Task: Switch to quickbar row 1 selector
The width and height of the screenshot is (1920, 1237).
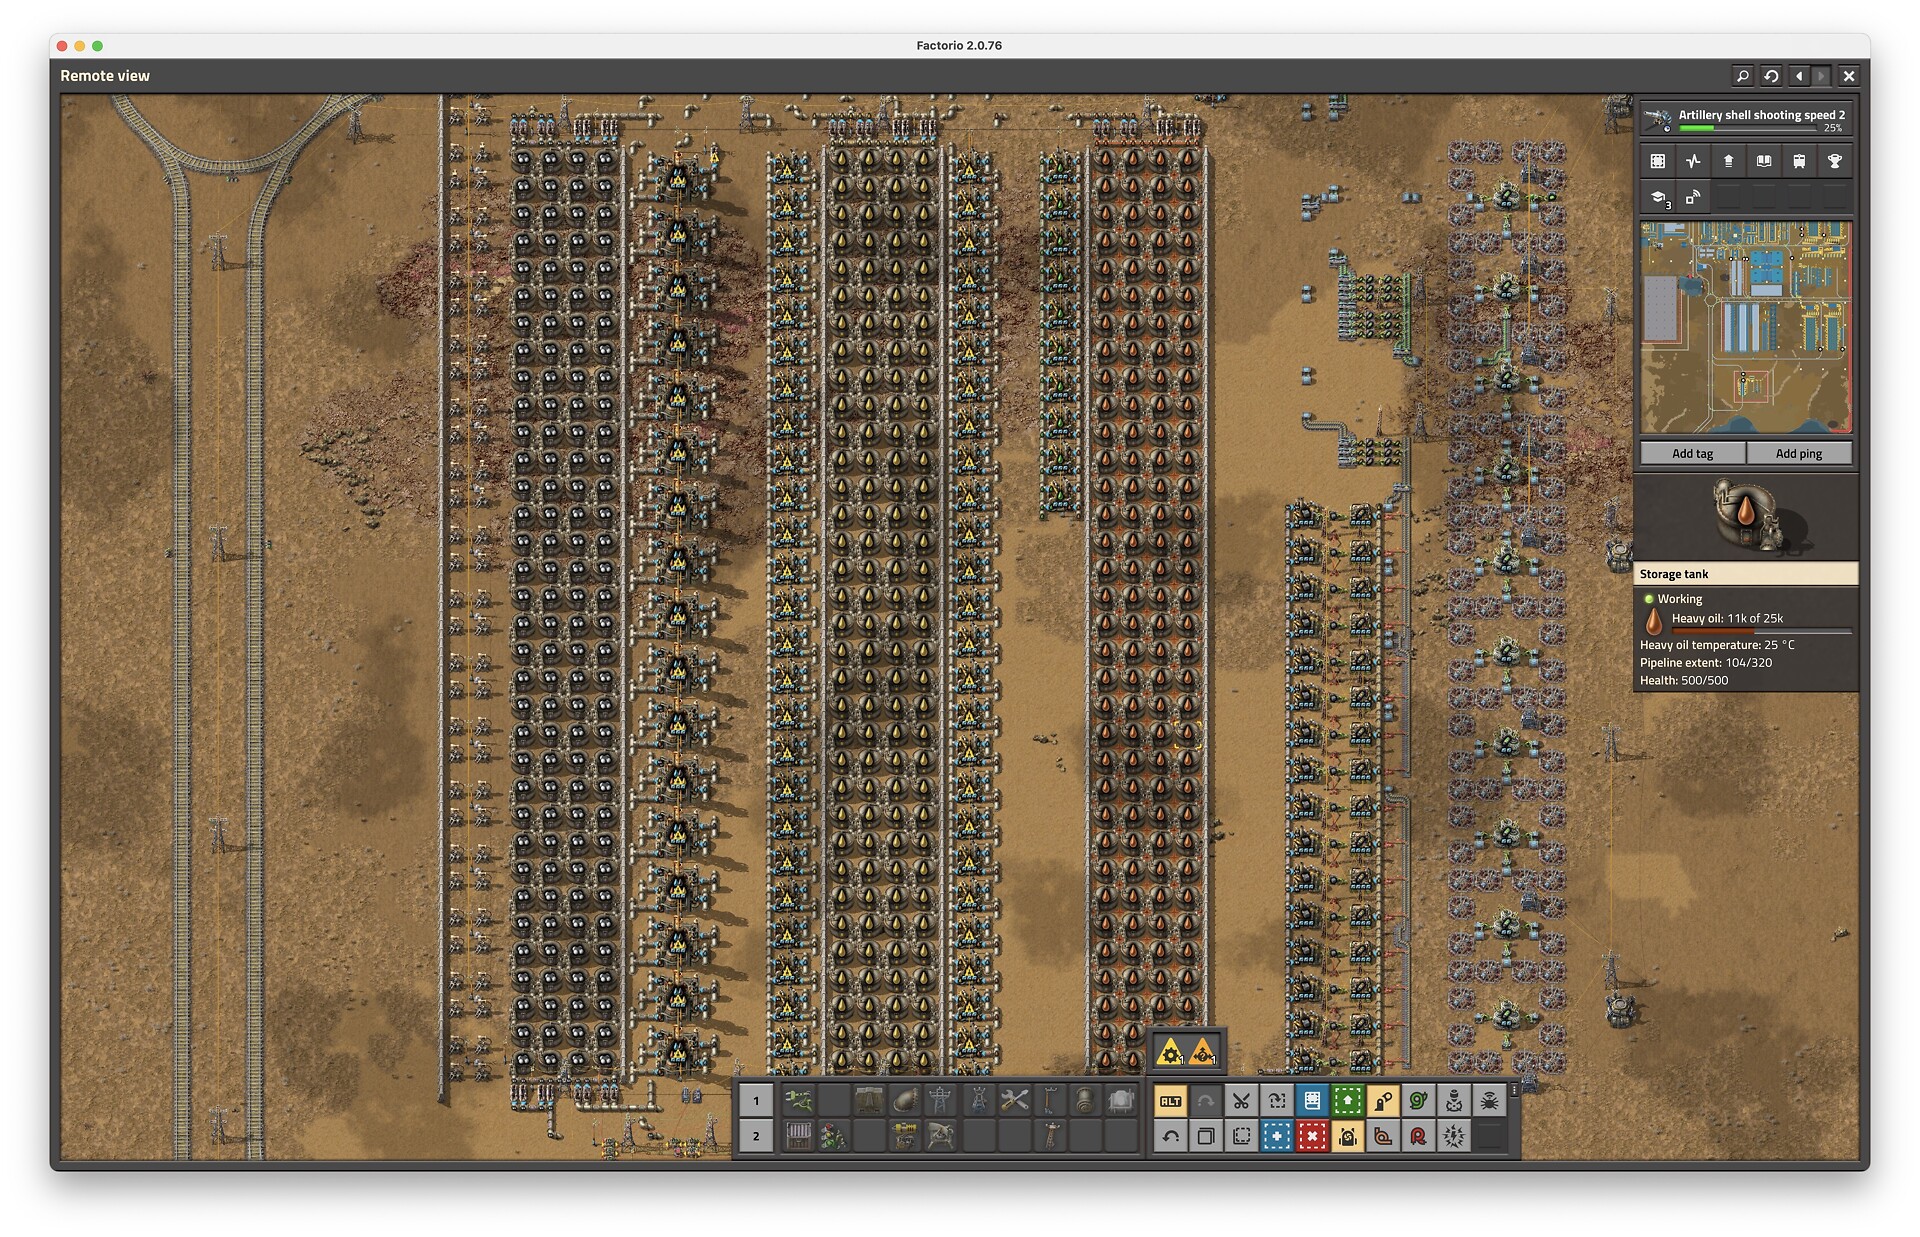Action: pyautogui.click(x=756, y=1101)
